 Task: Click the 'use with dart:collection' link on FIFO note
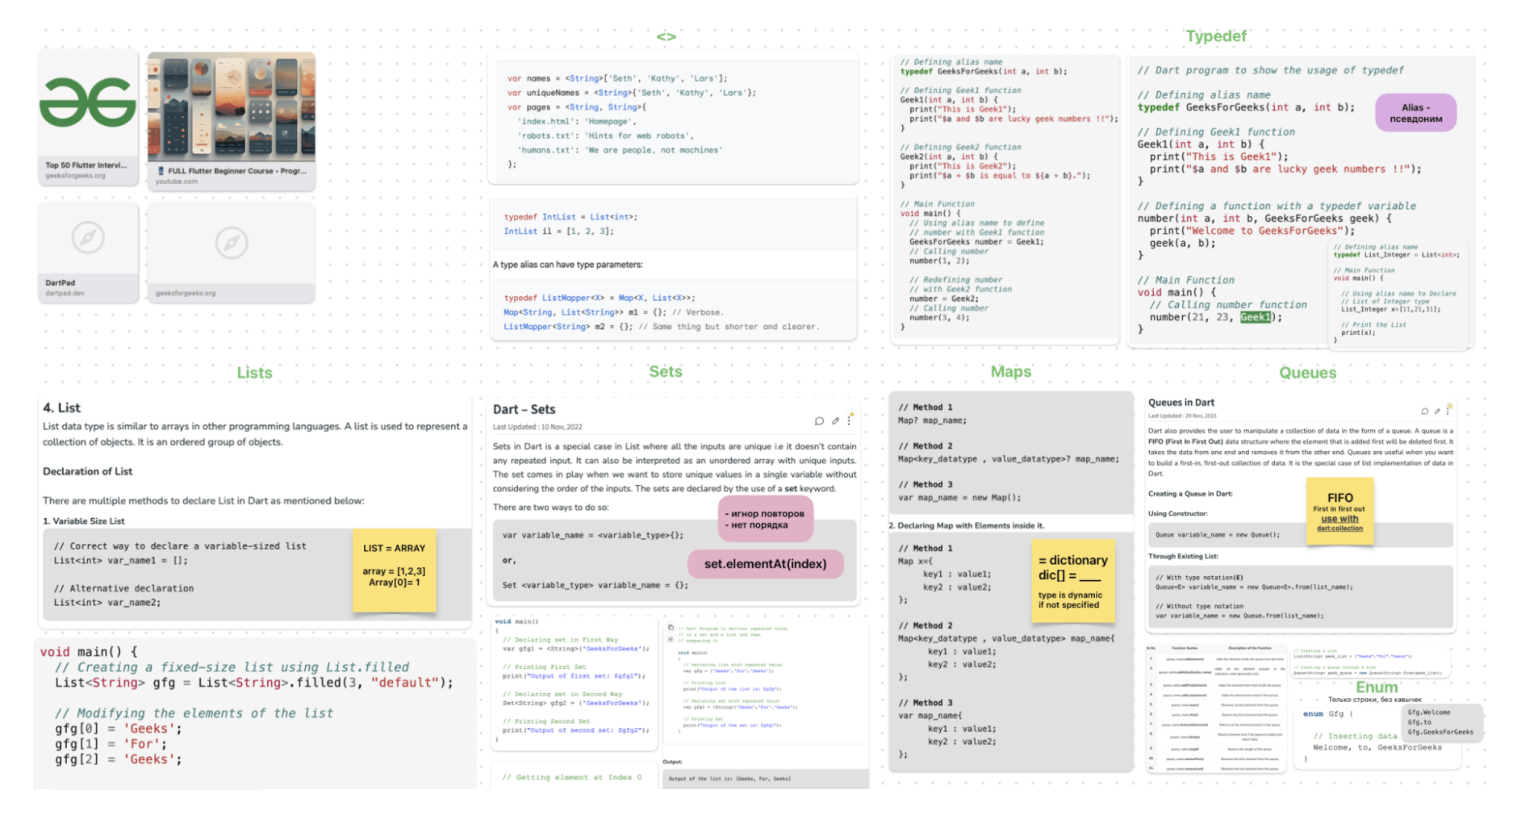1339,523
